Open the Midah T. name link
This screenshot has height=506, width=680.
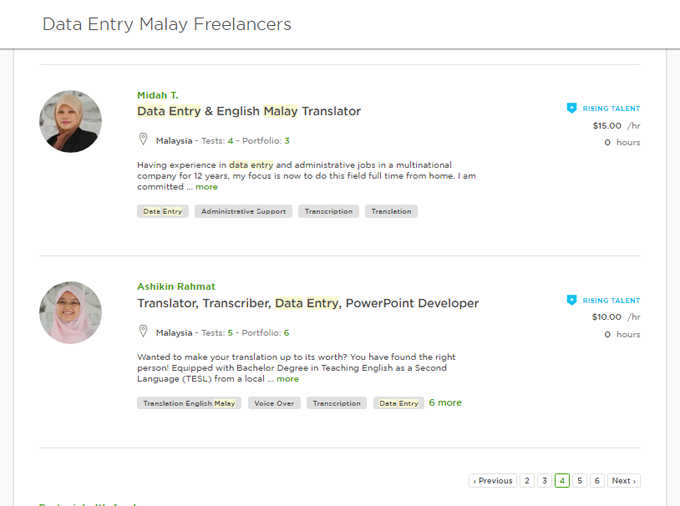point(158,95)
